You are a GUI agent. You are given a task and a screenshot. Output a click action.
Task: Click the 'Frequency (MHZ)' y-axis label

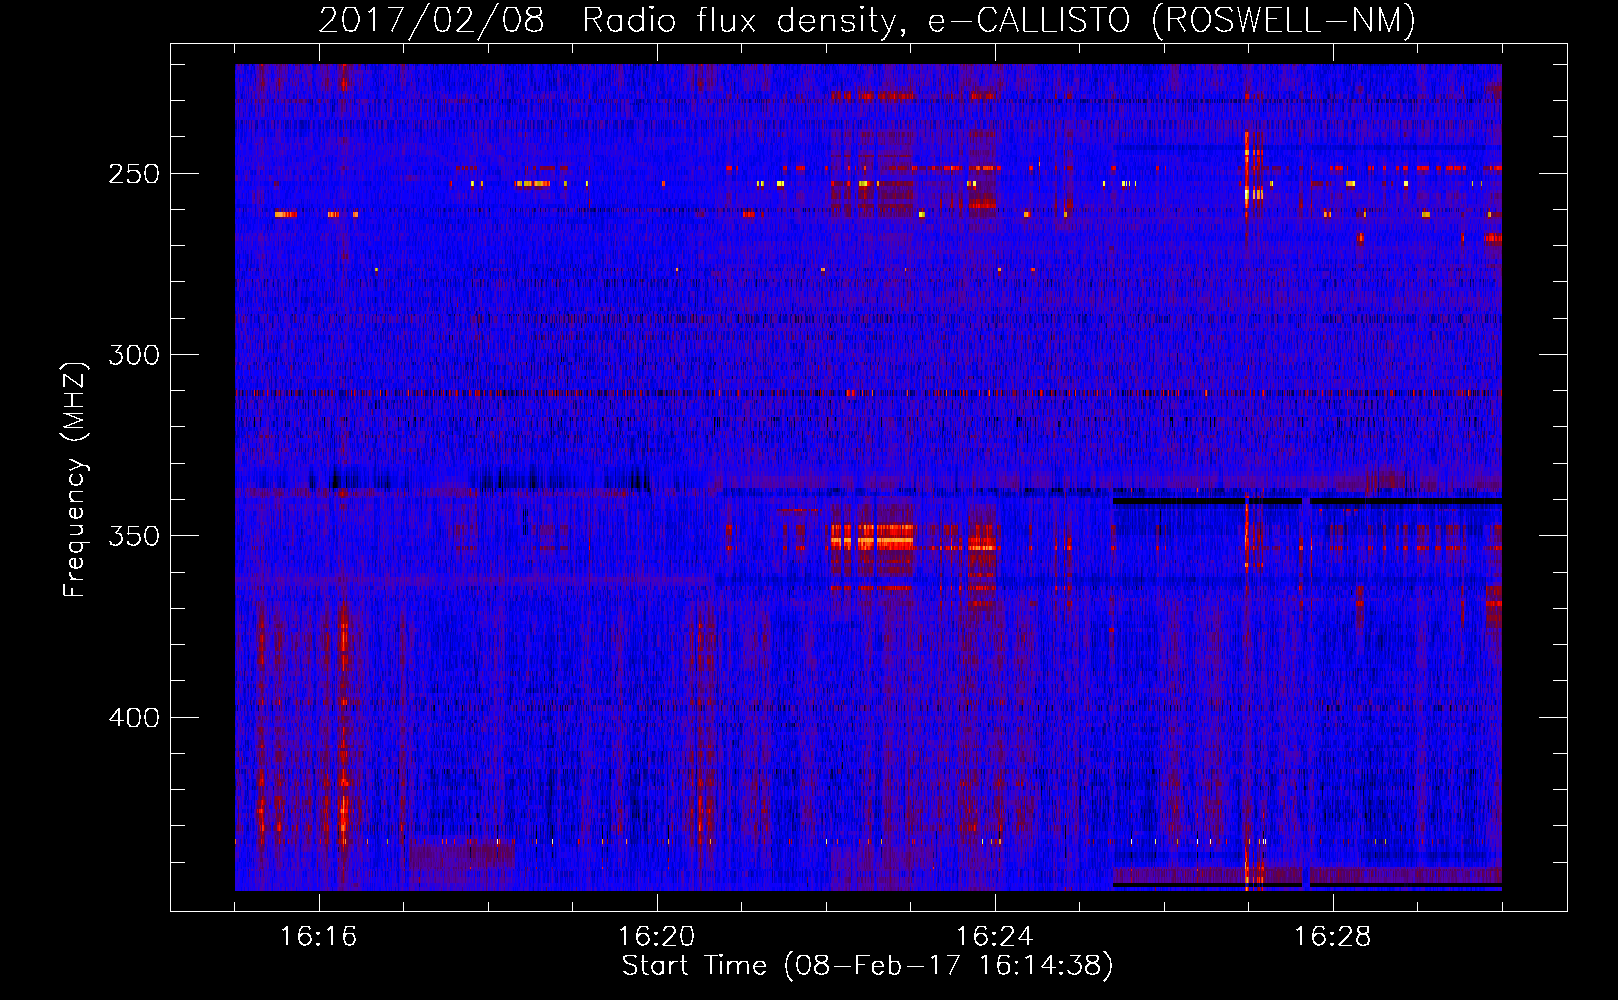(x=75, y=480)
